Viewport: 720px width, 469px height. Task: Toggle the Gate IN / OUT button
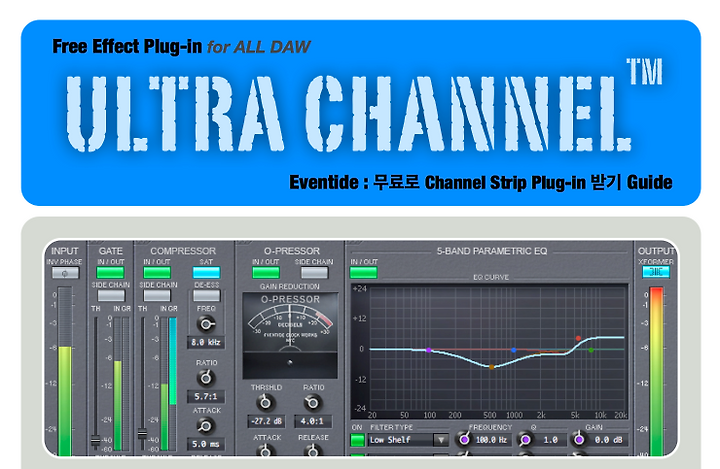(110, 273)
